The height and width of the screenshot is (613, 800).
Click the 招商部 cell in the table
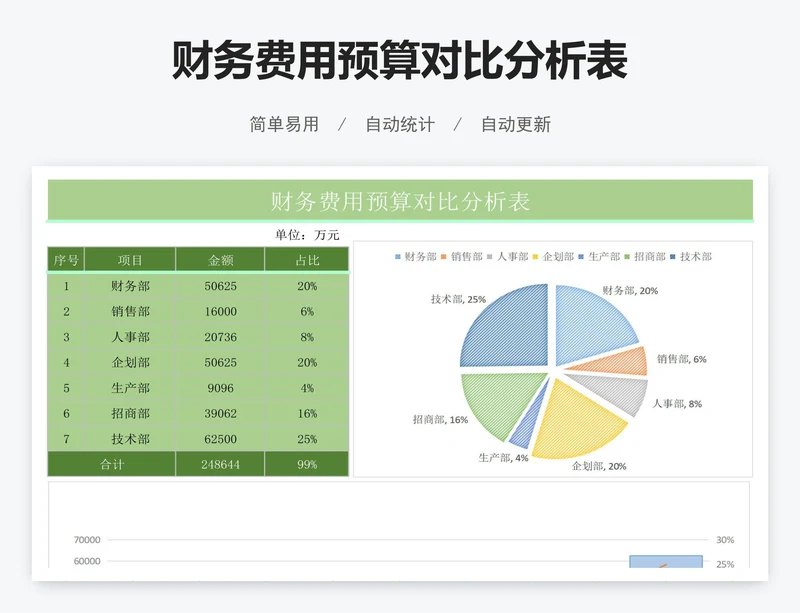click(130, 413)
